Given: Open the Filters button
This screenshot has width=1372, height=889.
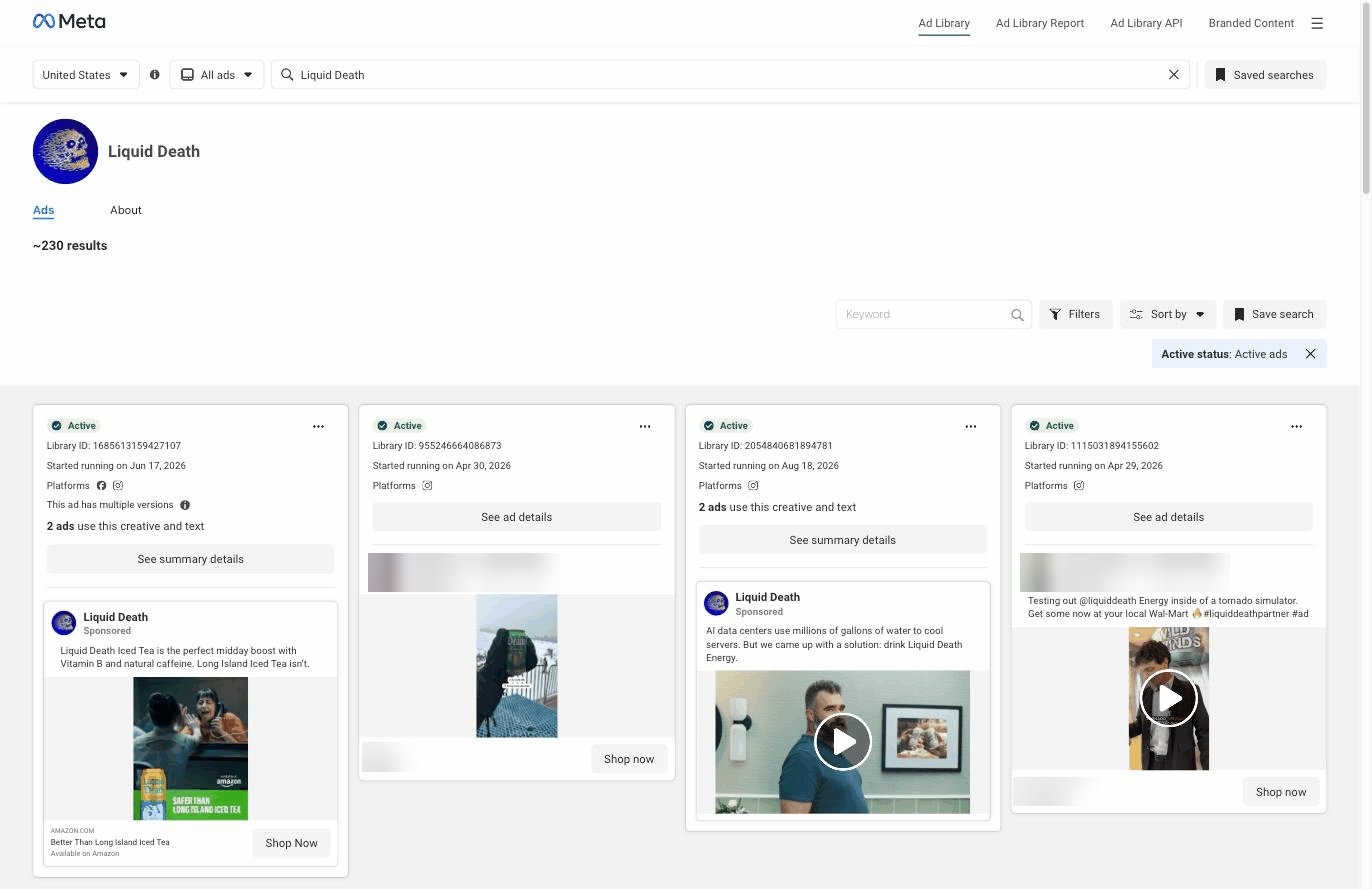Looking at the screenshot, I should pyautogui.click(x=1075, y=314).
